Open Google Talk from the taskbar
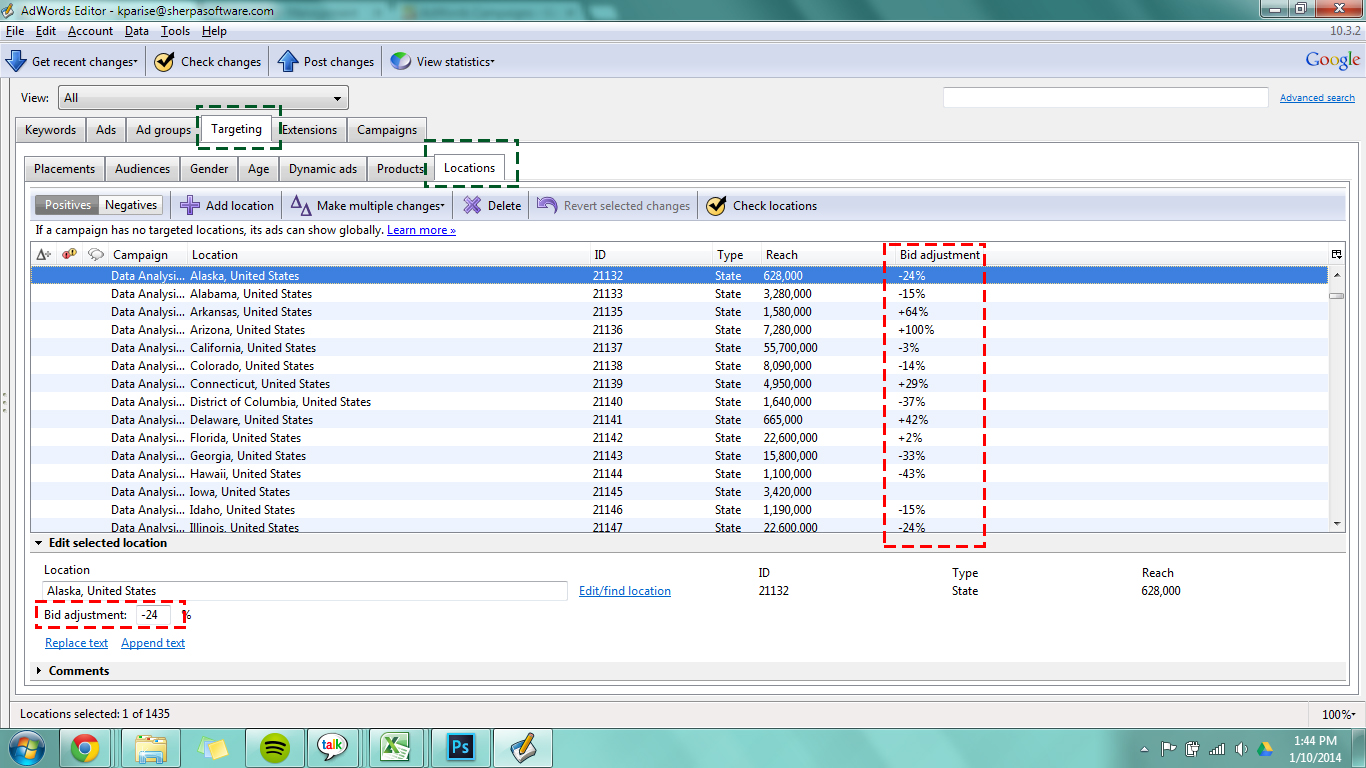The image size is (1366, 768). (x=333, y=747)
